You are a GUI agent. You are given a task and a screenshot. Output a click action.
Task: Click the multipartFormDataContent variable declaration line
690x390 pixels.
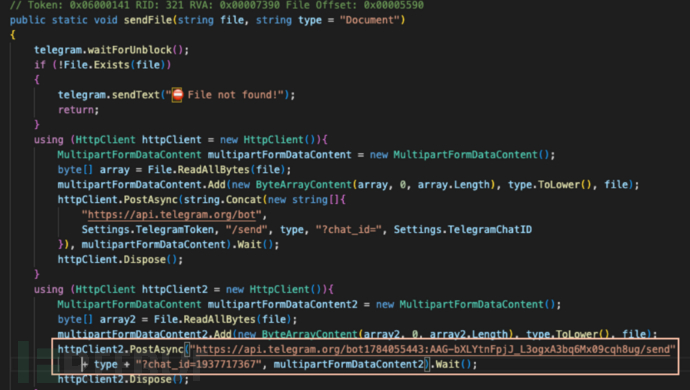click(x=306, y=155)
